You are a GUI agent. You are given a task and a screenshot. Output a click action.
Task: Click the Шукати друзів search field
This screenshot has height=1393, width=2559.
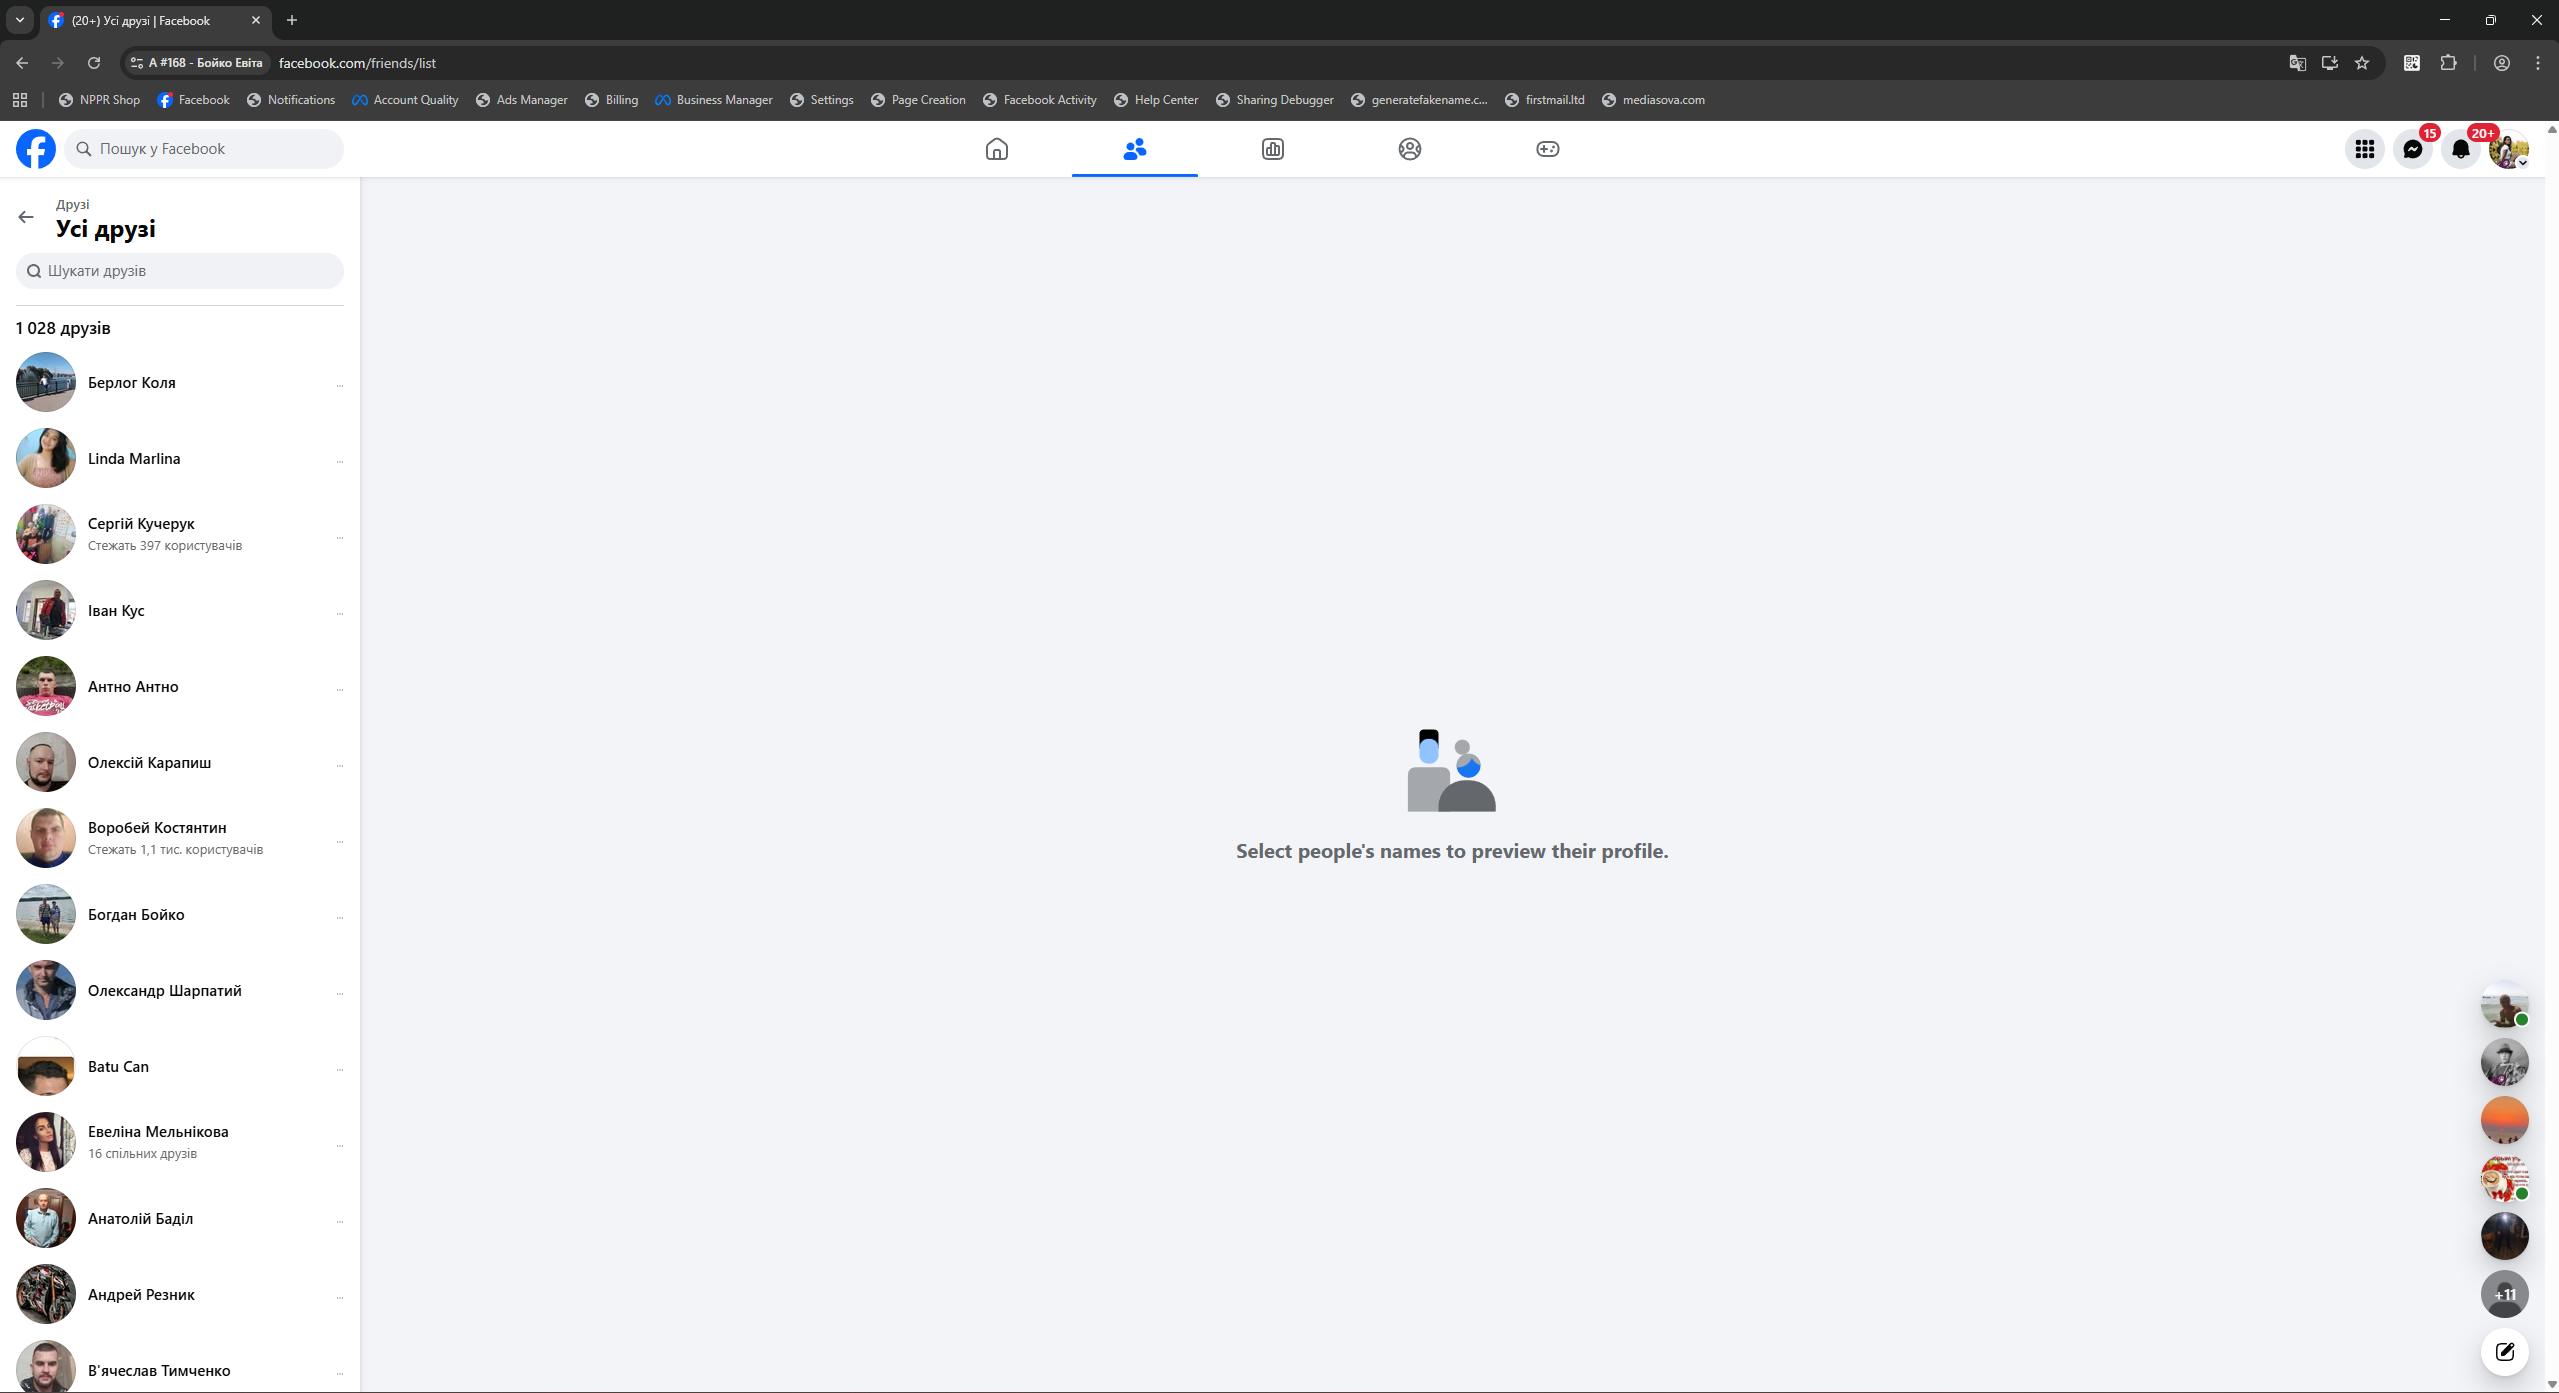tap(180, 271)
